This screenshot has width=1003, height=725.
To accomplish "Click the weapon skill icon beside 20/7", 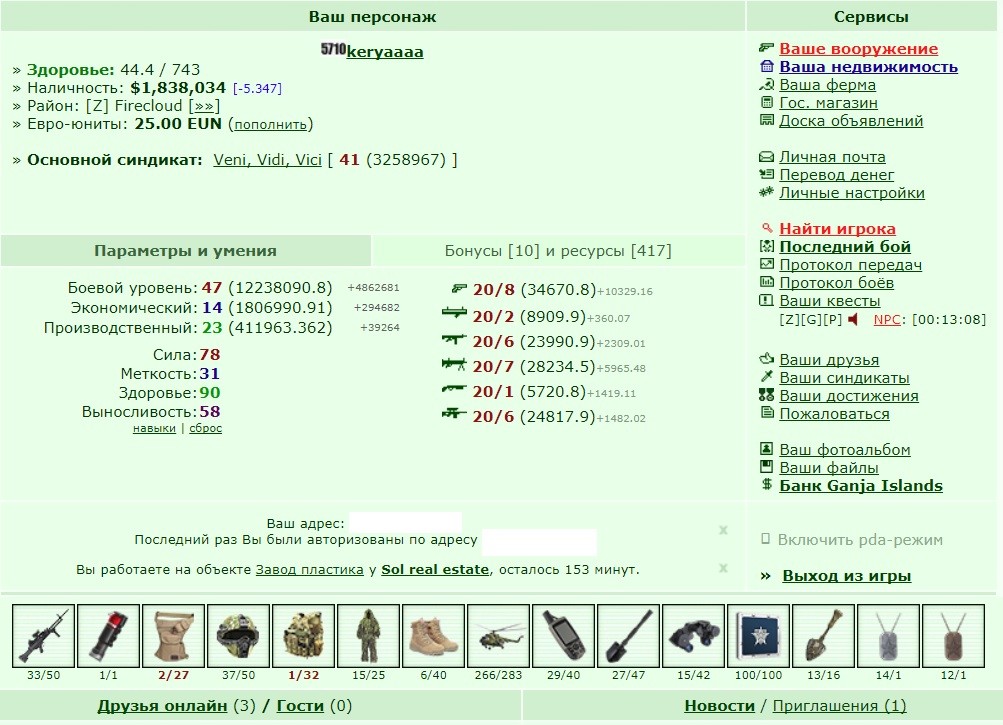I will point(454,364).
